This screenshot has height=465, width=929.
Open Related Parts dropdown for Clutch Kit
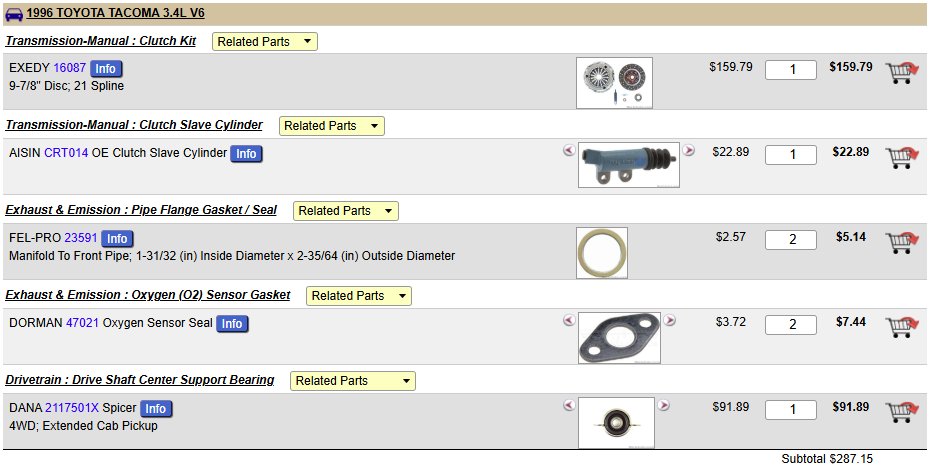pyautogui.click(x=265, y=41)
